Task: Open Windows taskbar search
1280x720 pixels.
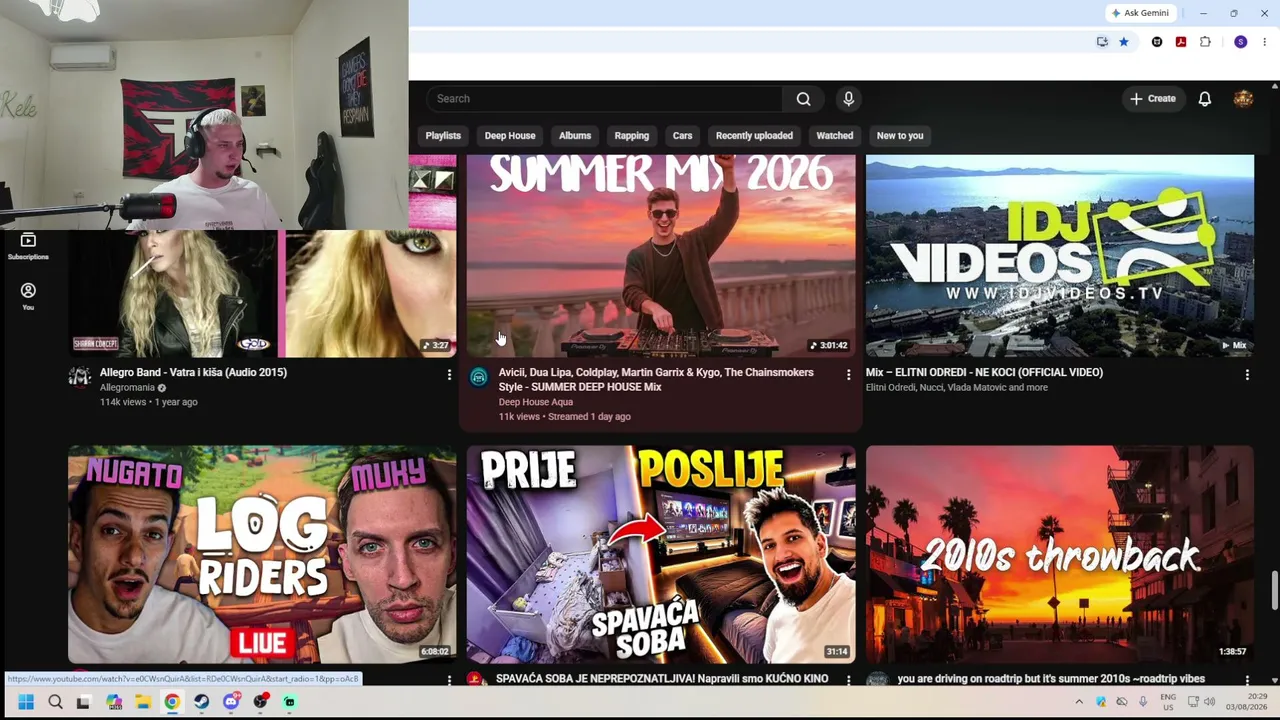Action: [x=55, y=702]
